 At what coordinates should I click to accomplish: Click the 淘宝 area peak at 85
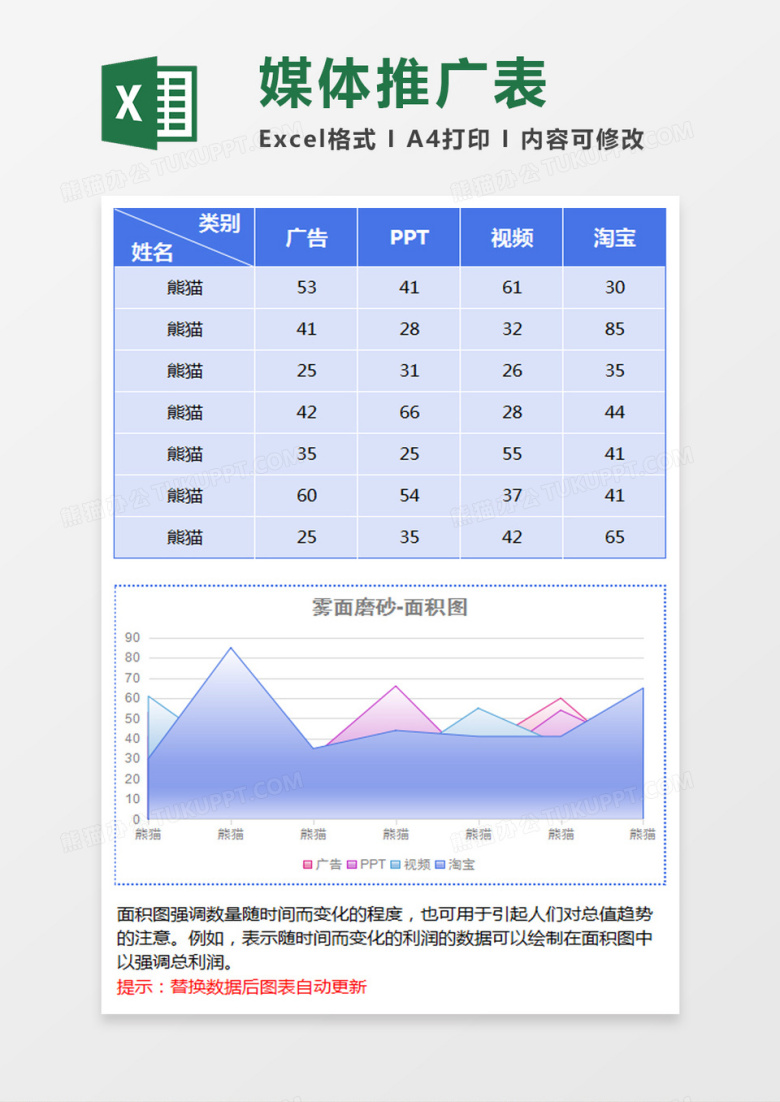pyautogui.click(x=230, y=648)
